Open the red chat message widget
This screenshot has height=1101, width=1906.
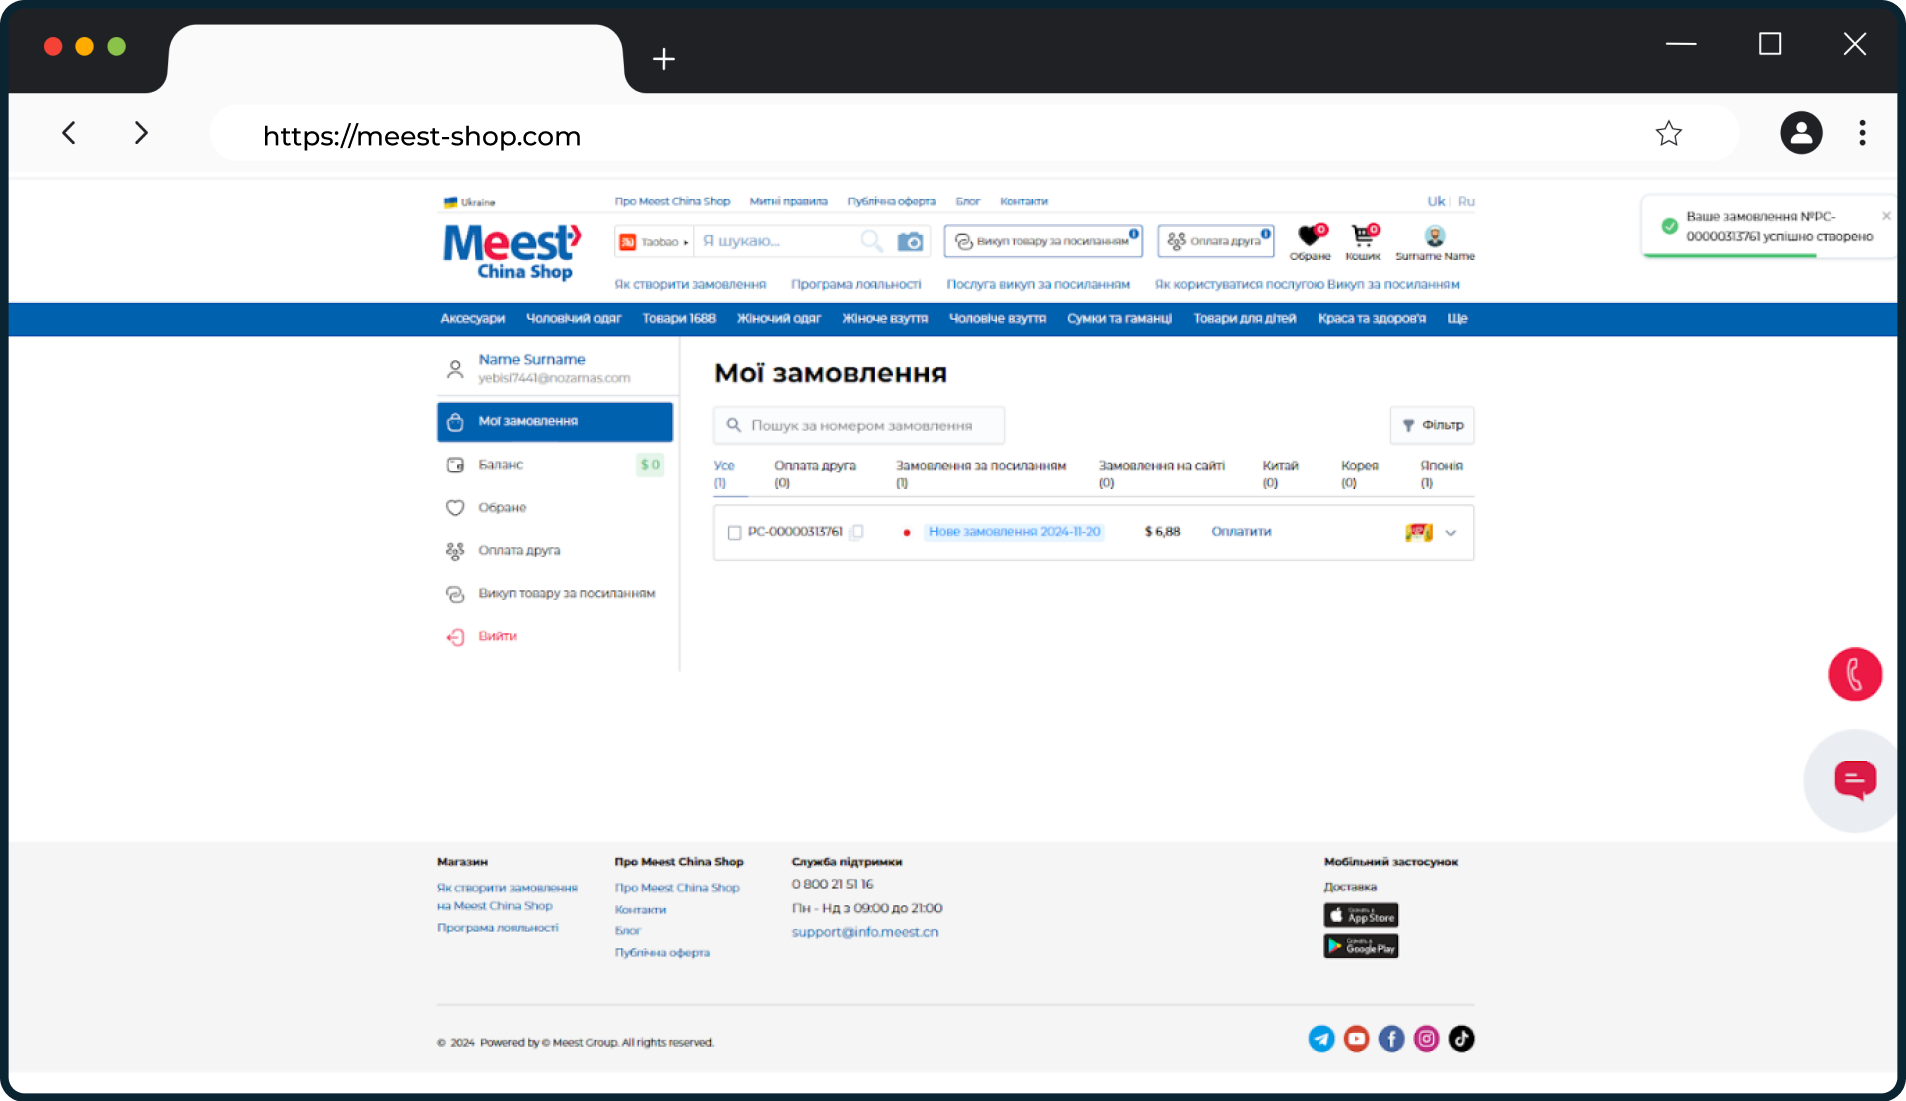coord(1855,780)
